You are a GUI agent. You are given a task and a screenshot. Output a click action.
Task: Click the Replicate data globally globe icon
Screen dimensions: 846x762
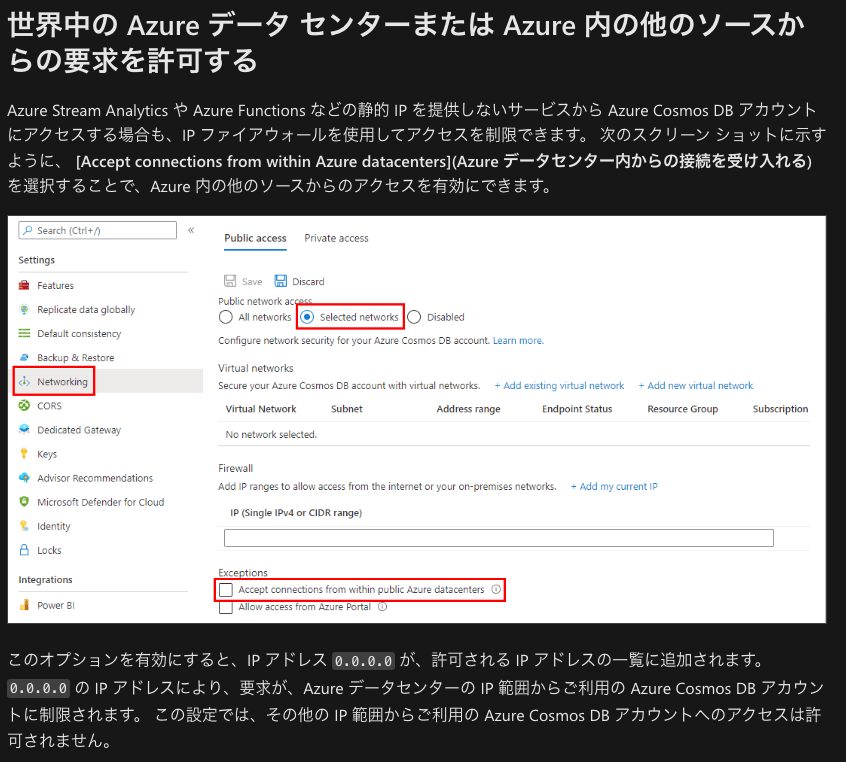pyautogui.click(x=24, y=309)
